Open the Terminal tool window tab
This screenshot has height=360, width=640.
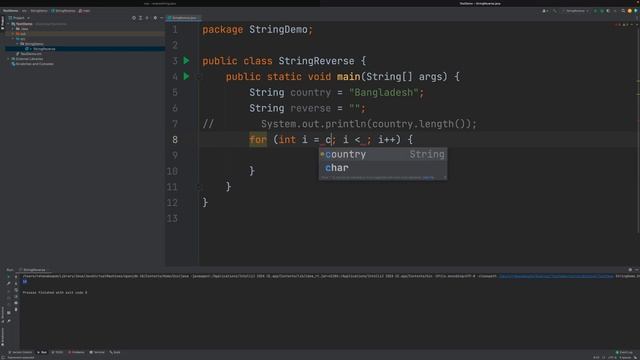point(97,352)
